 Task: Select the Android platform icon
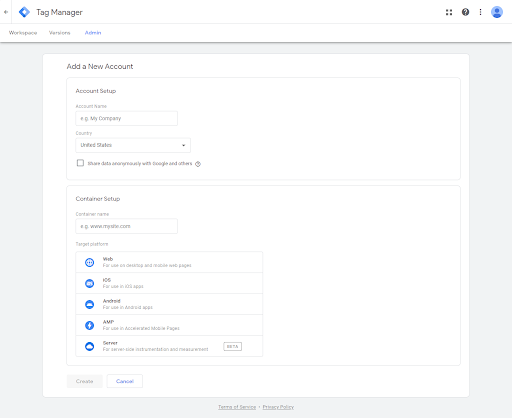click(89, 304)
